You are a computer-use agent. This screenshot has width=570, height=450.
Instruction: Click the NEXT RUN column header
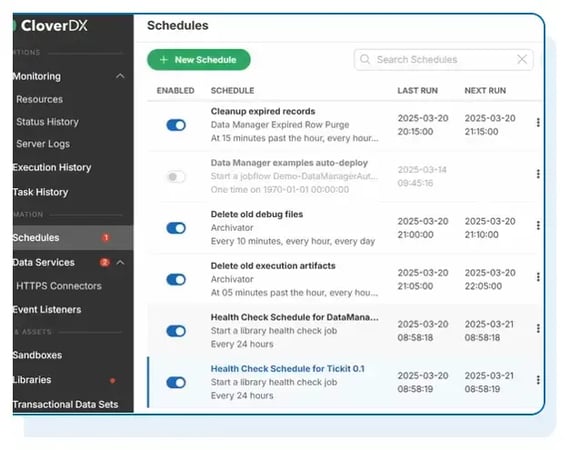485,91
